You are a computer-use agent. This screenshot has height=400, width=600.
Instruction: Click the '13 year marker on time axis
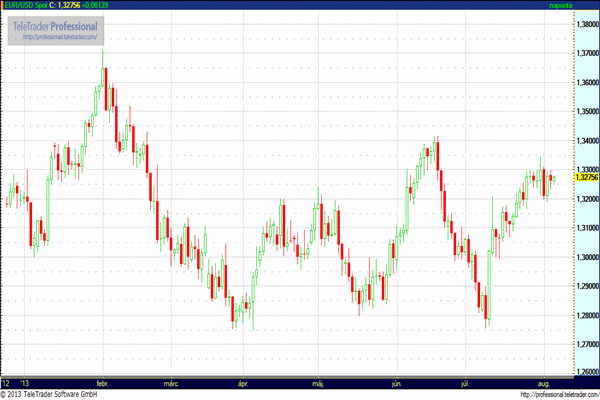25,384
